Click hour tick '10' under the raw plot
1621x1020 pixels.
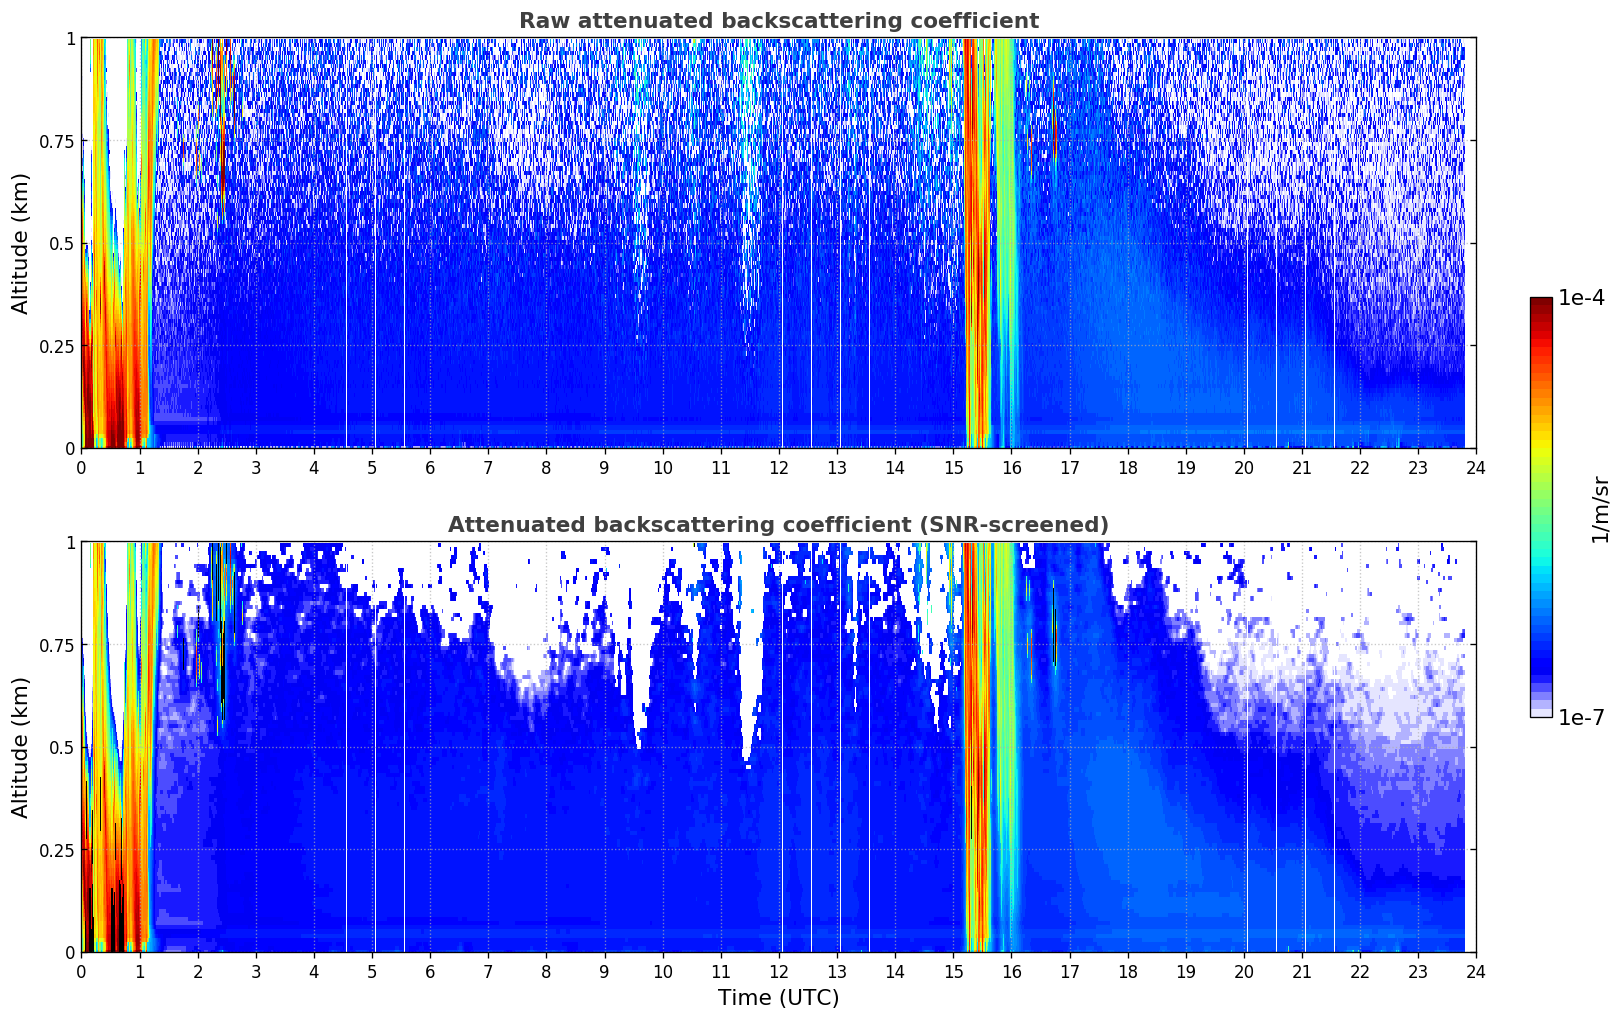662,467
